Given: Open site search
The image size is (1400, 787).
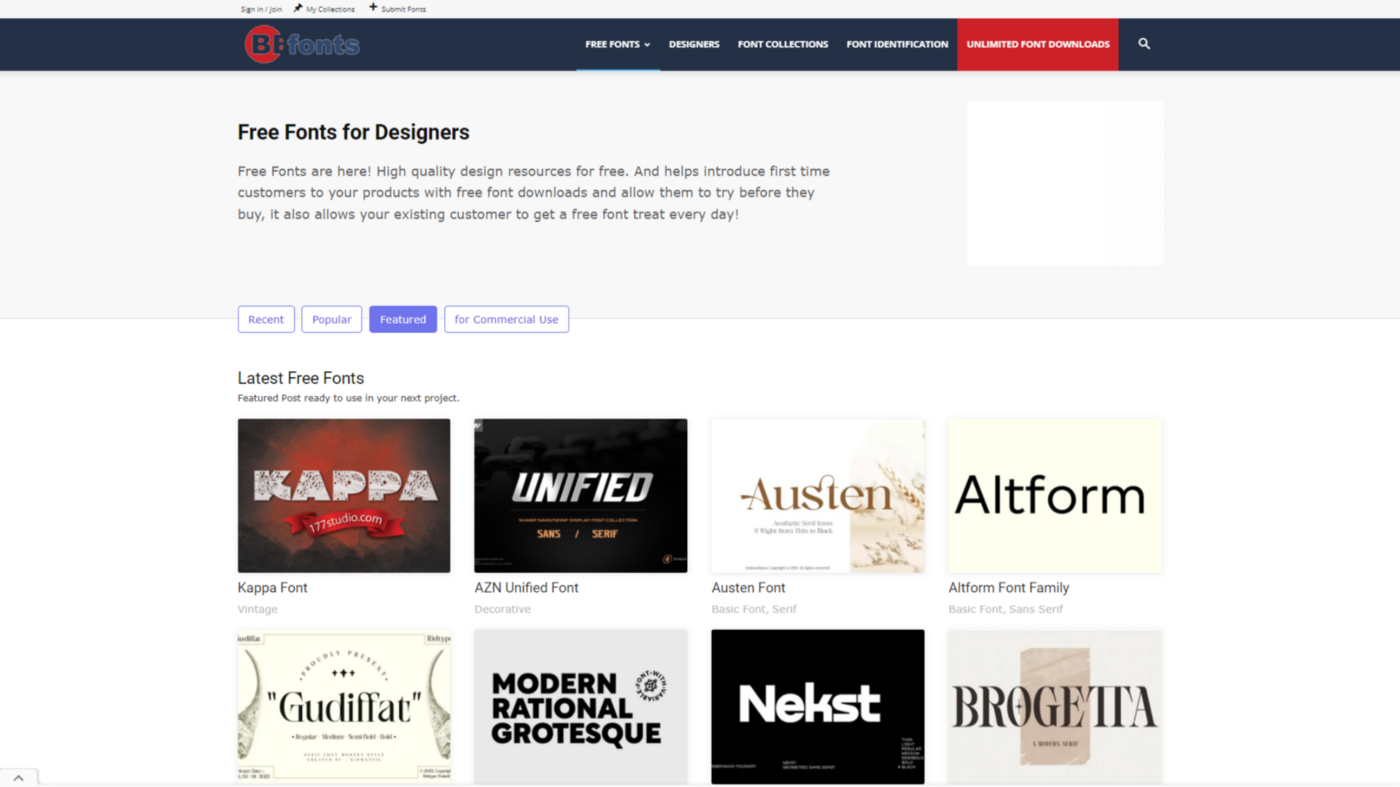Looking at the screenshot, I should pyautogui.click(x=1143, y=43).
